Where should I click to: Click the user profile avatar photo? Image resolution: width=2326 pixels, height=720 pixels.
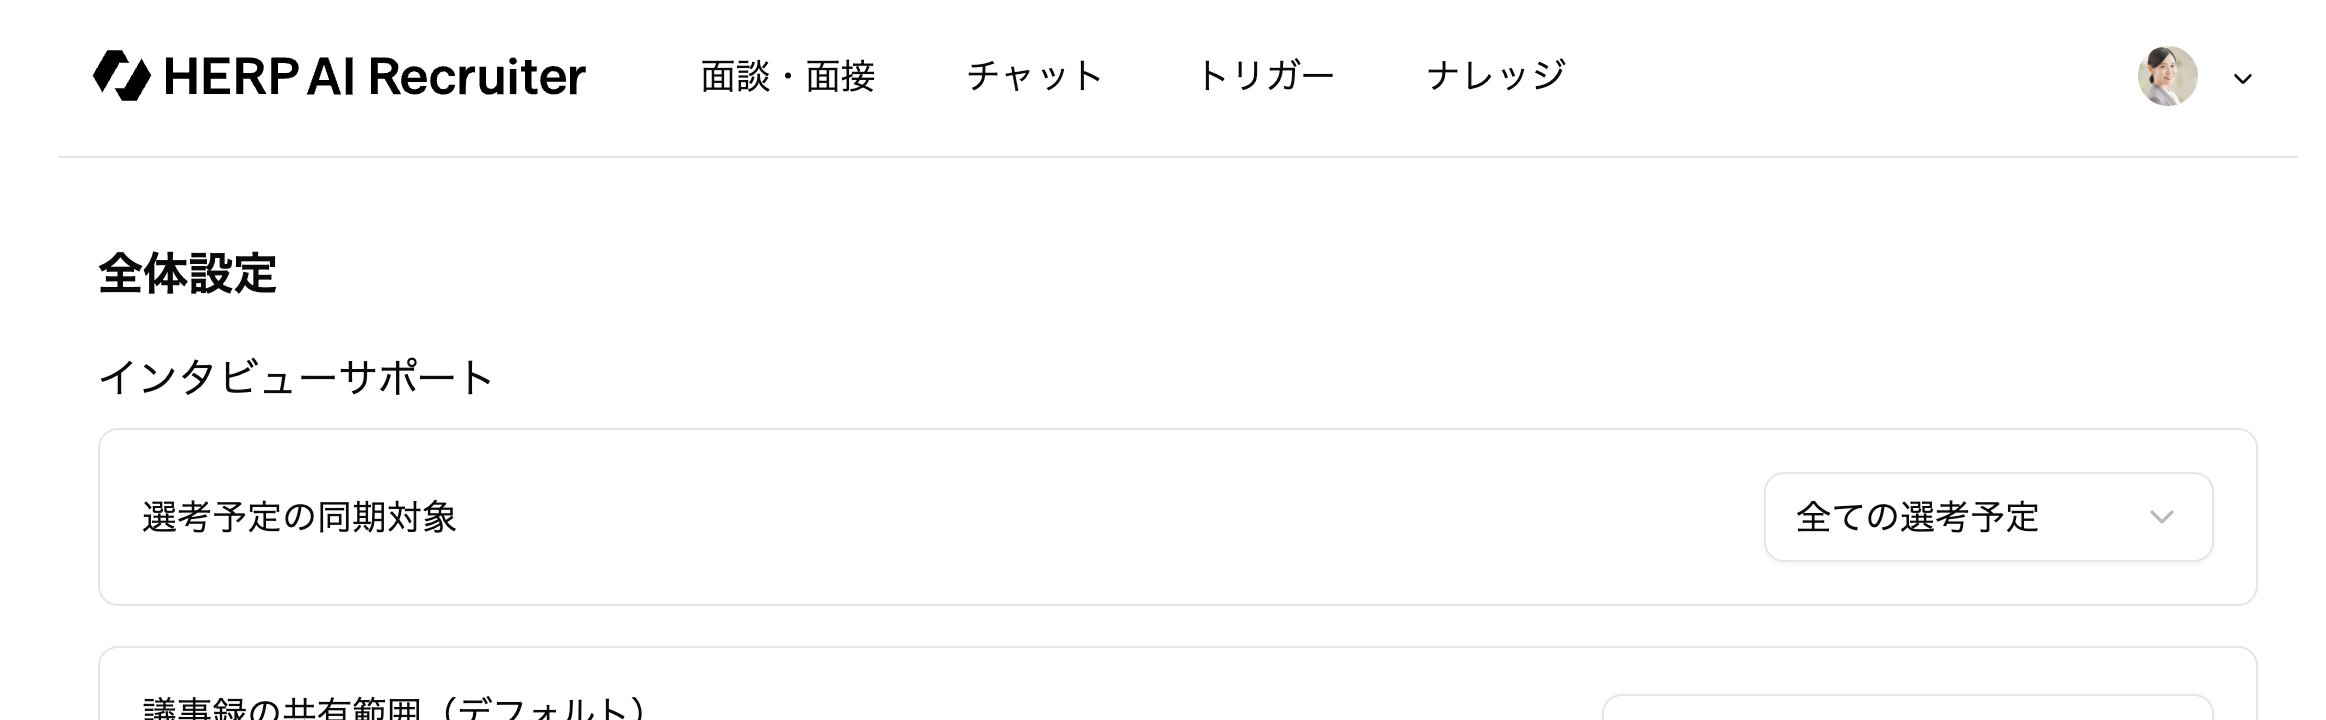pos(2166,76)
